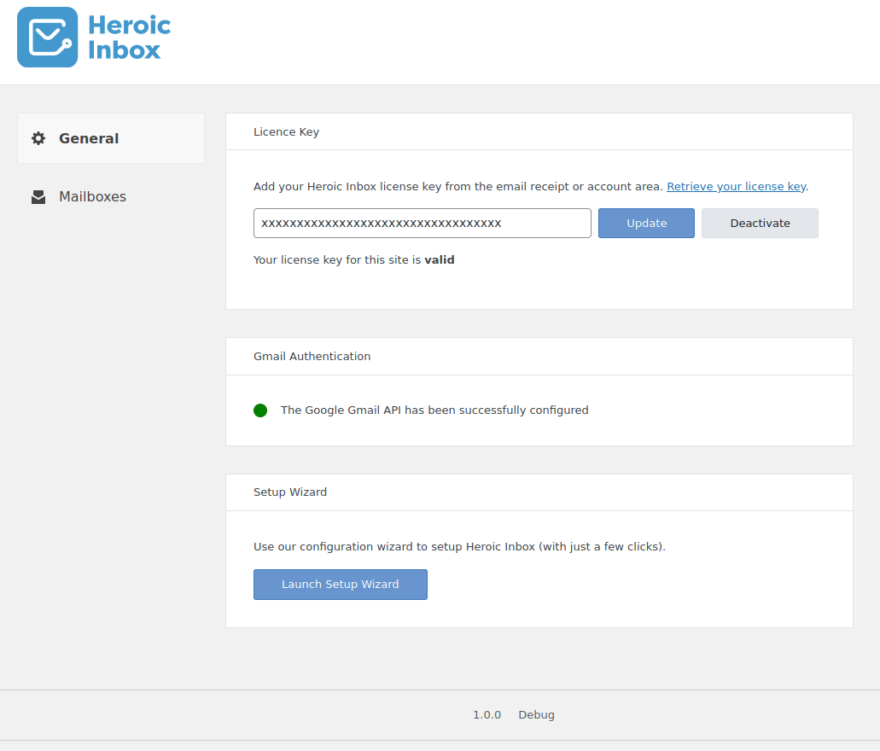Click the envelope icon beside Mailboxes
The image size is (880, 751).
(38, 197)
